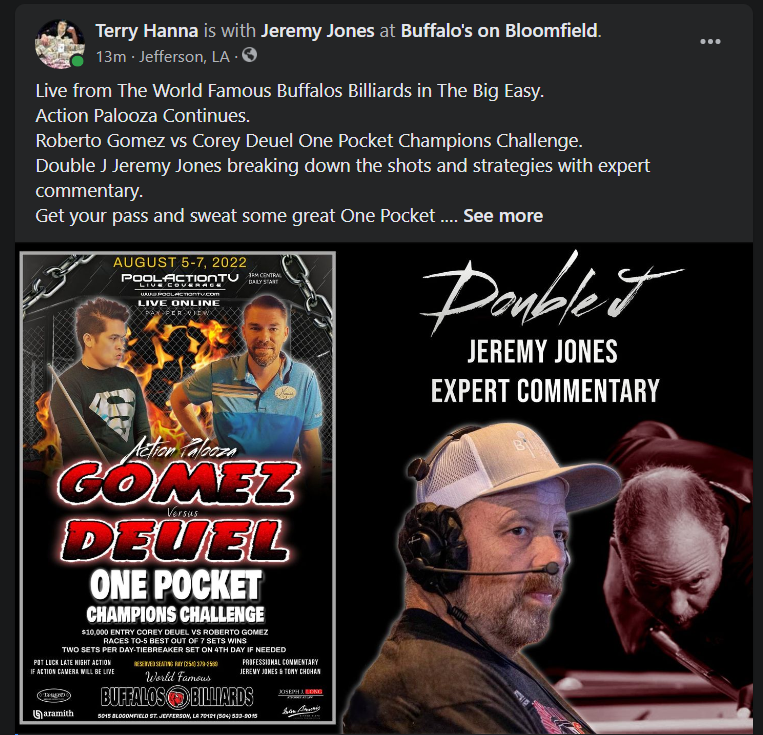Click the public globe privacy icon
Image resolution: width=763 pixels, height=735 pixels.
click(x=249, y=55)
